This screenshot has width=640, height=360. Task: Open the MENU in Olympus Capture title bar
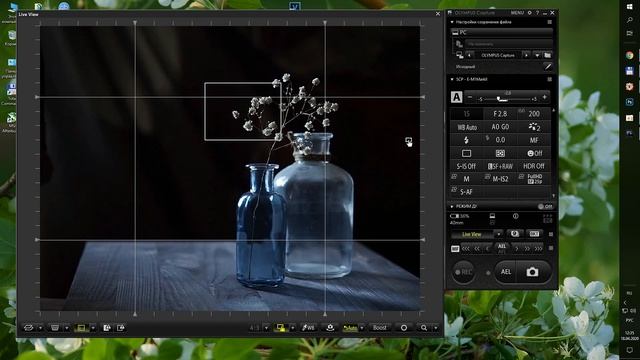pos(517,13)
